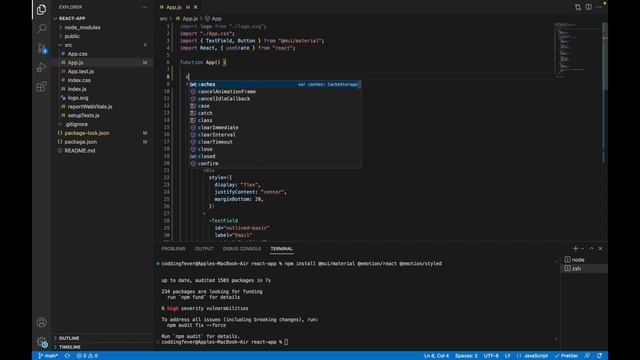Split the editor right

tap(589, 7)
